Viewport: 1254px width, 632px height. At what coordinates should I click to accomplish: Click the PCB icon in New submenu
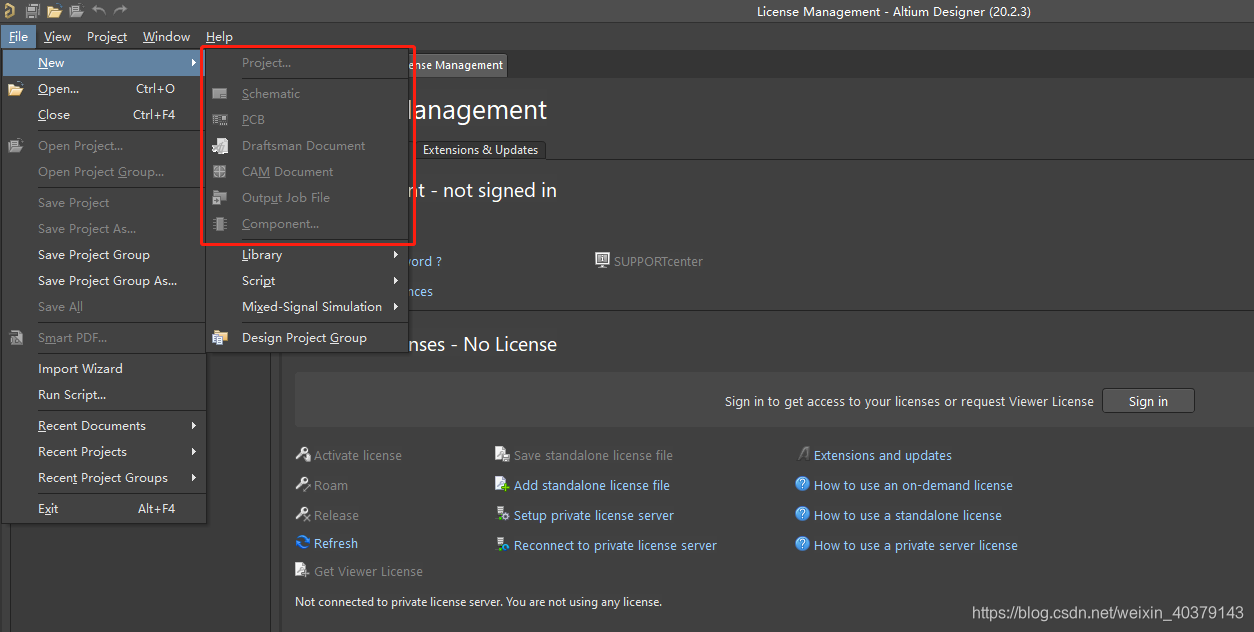tap(220, 120)
